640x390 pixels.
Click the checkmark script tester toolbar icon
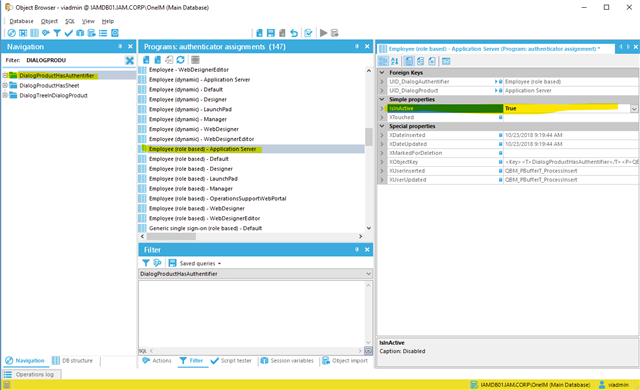point(69,33)
